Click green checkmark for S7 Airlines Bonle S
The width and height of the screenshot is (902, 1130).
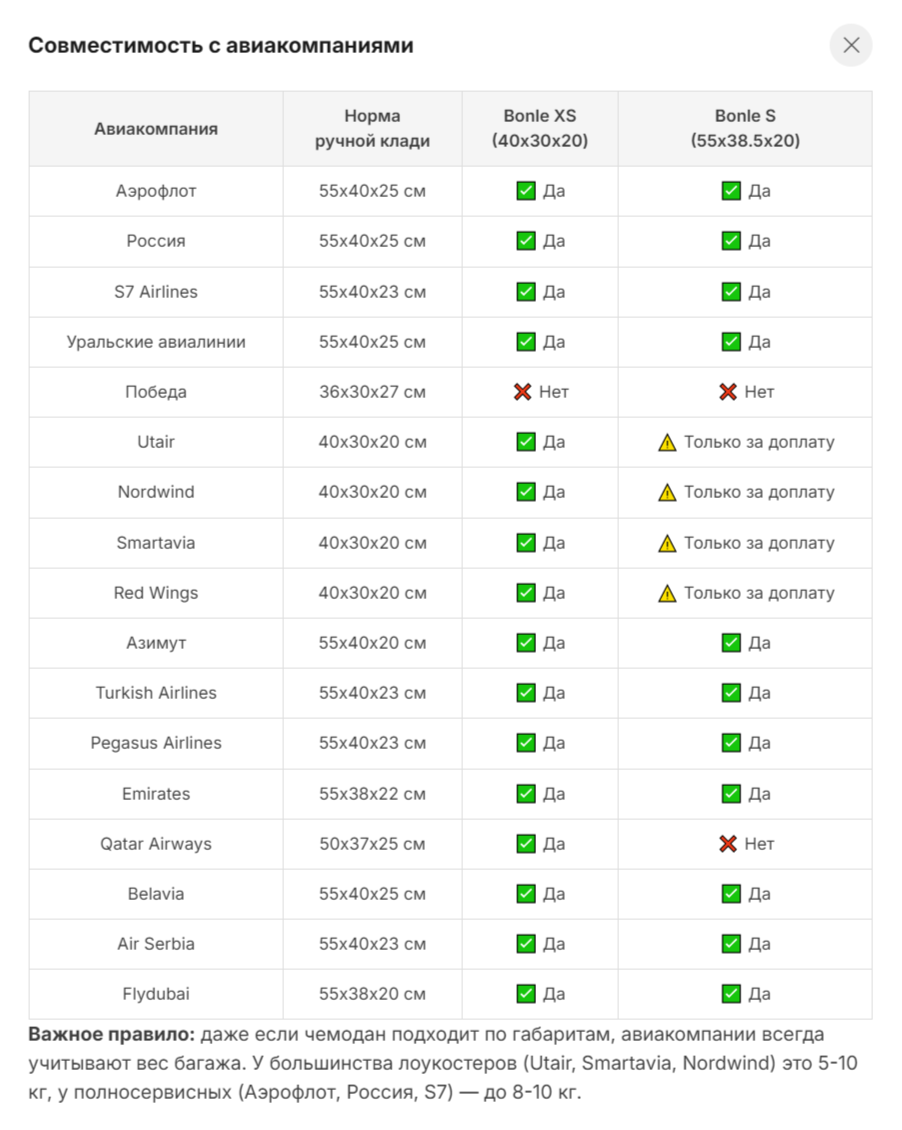731,292
